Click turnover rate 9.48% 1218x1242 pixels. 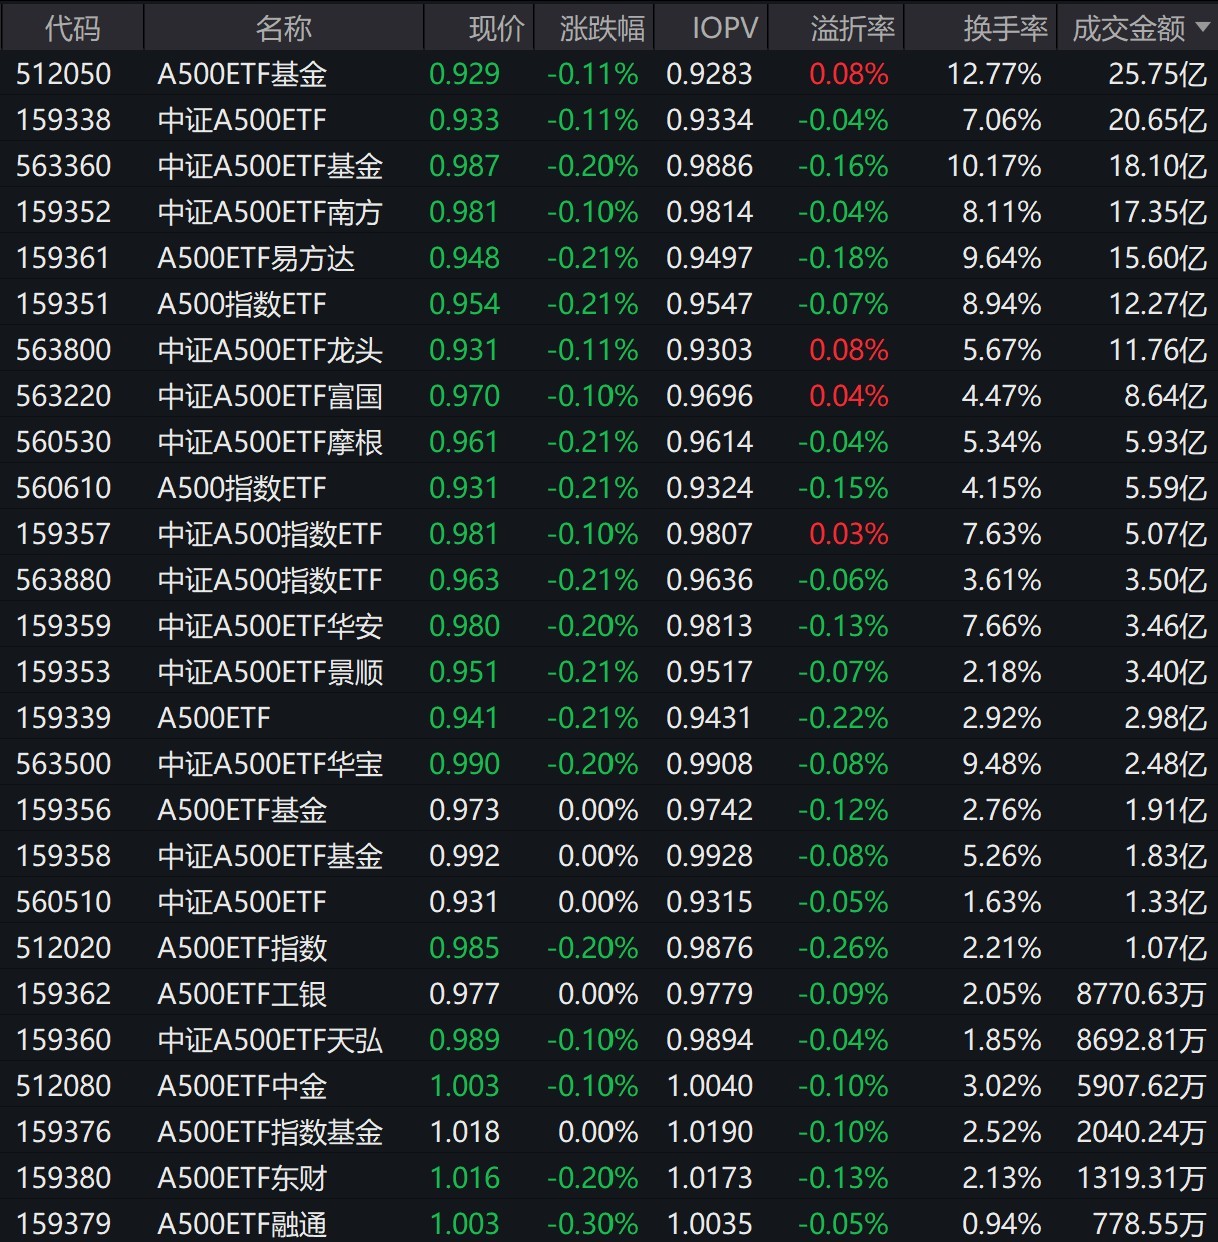(x=1001, y=764)
